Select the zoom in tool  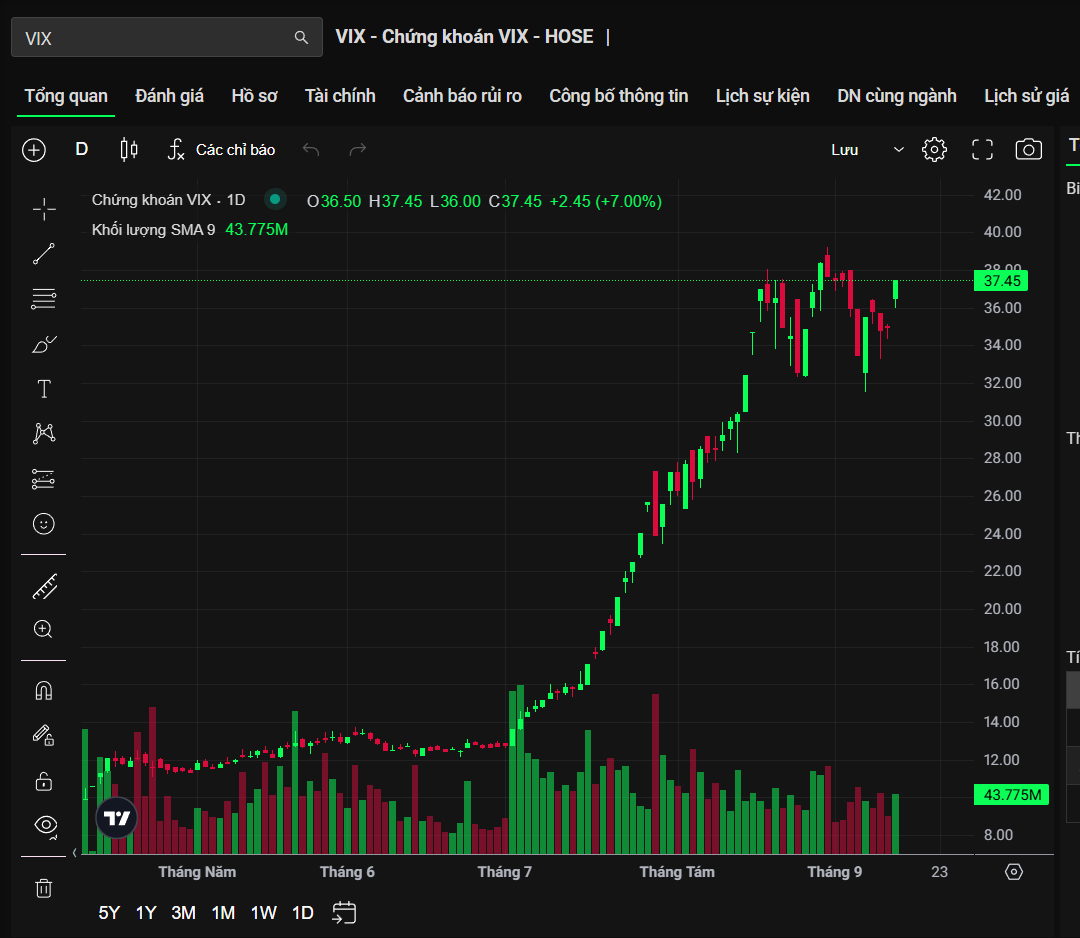[43, 629]
